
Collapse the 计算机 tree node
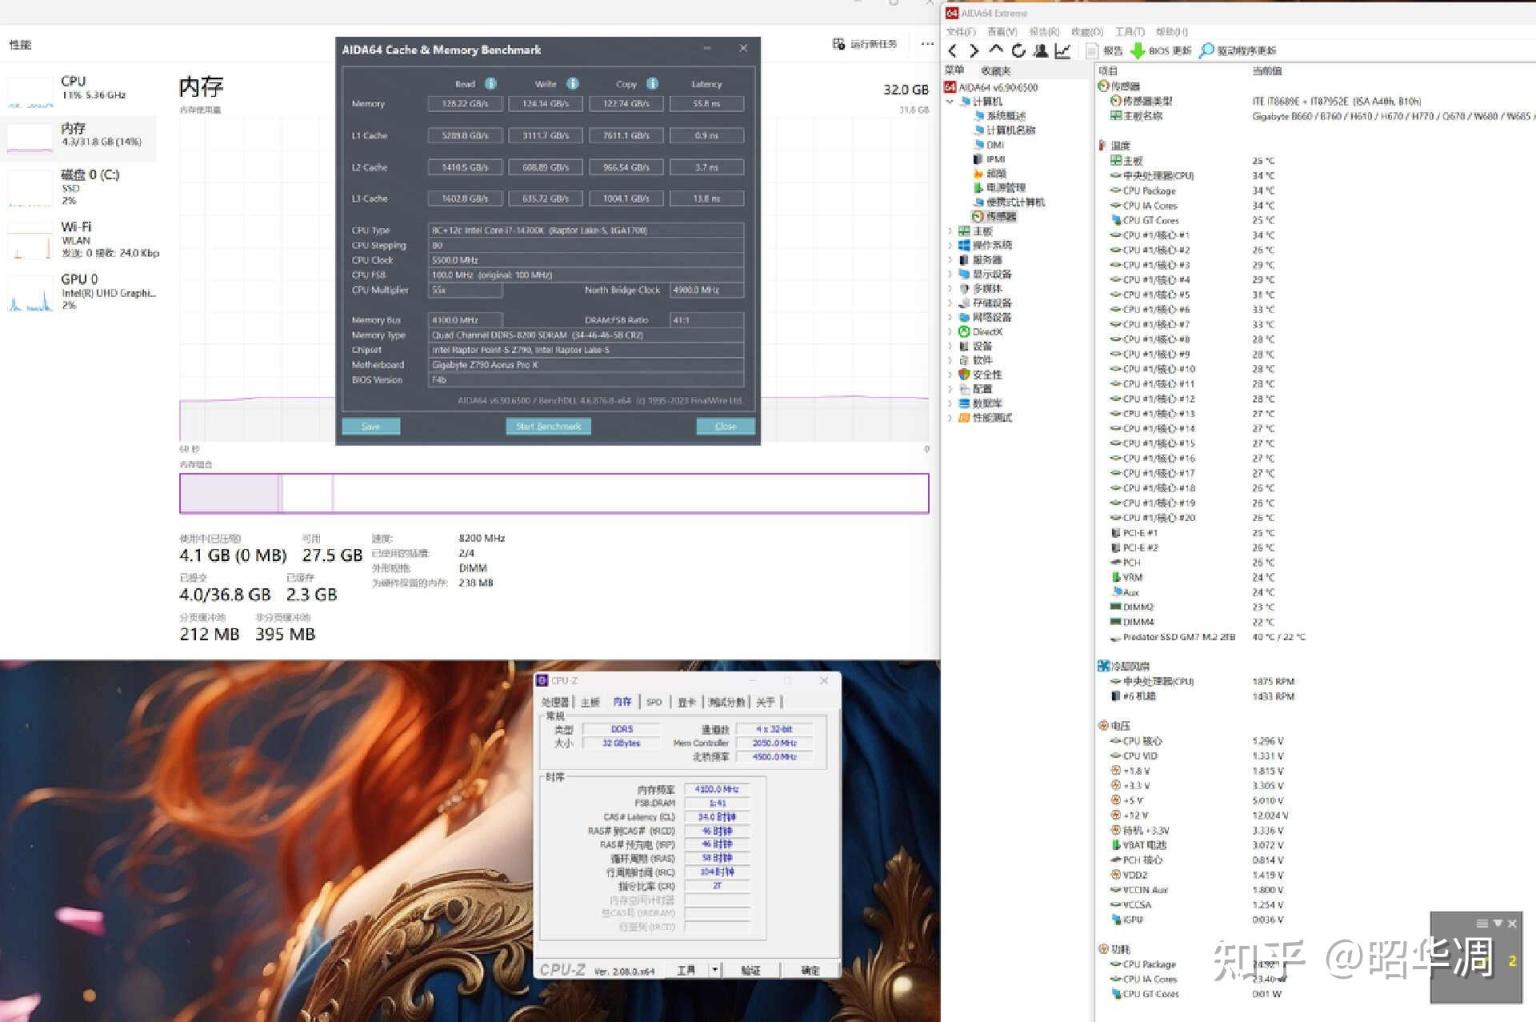[x=950, y=102]
